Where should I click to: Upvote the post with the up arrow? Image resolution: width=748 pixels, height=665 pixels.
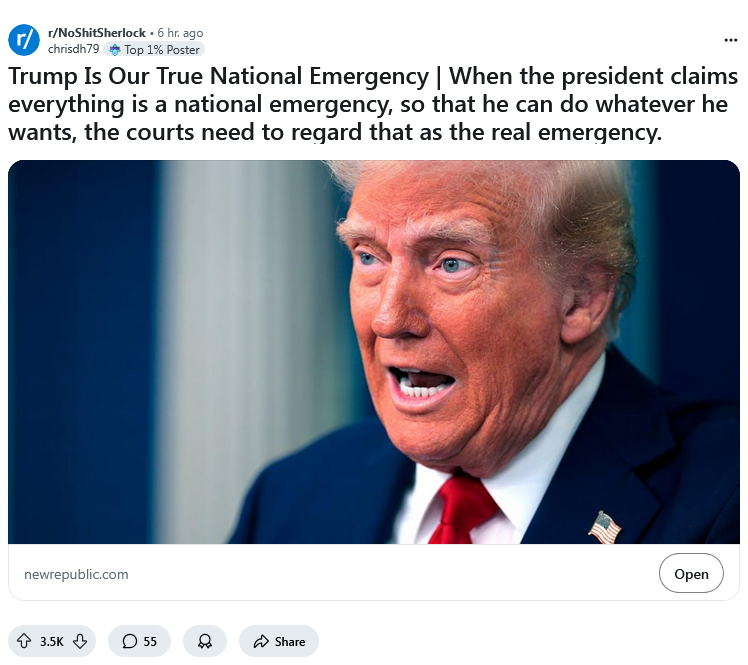coord(24,641)
